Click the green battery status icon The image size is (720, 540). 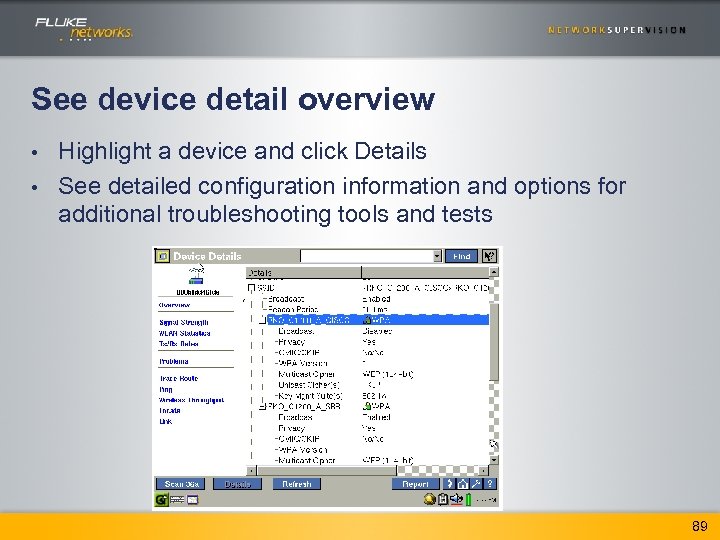(469, 499)
